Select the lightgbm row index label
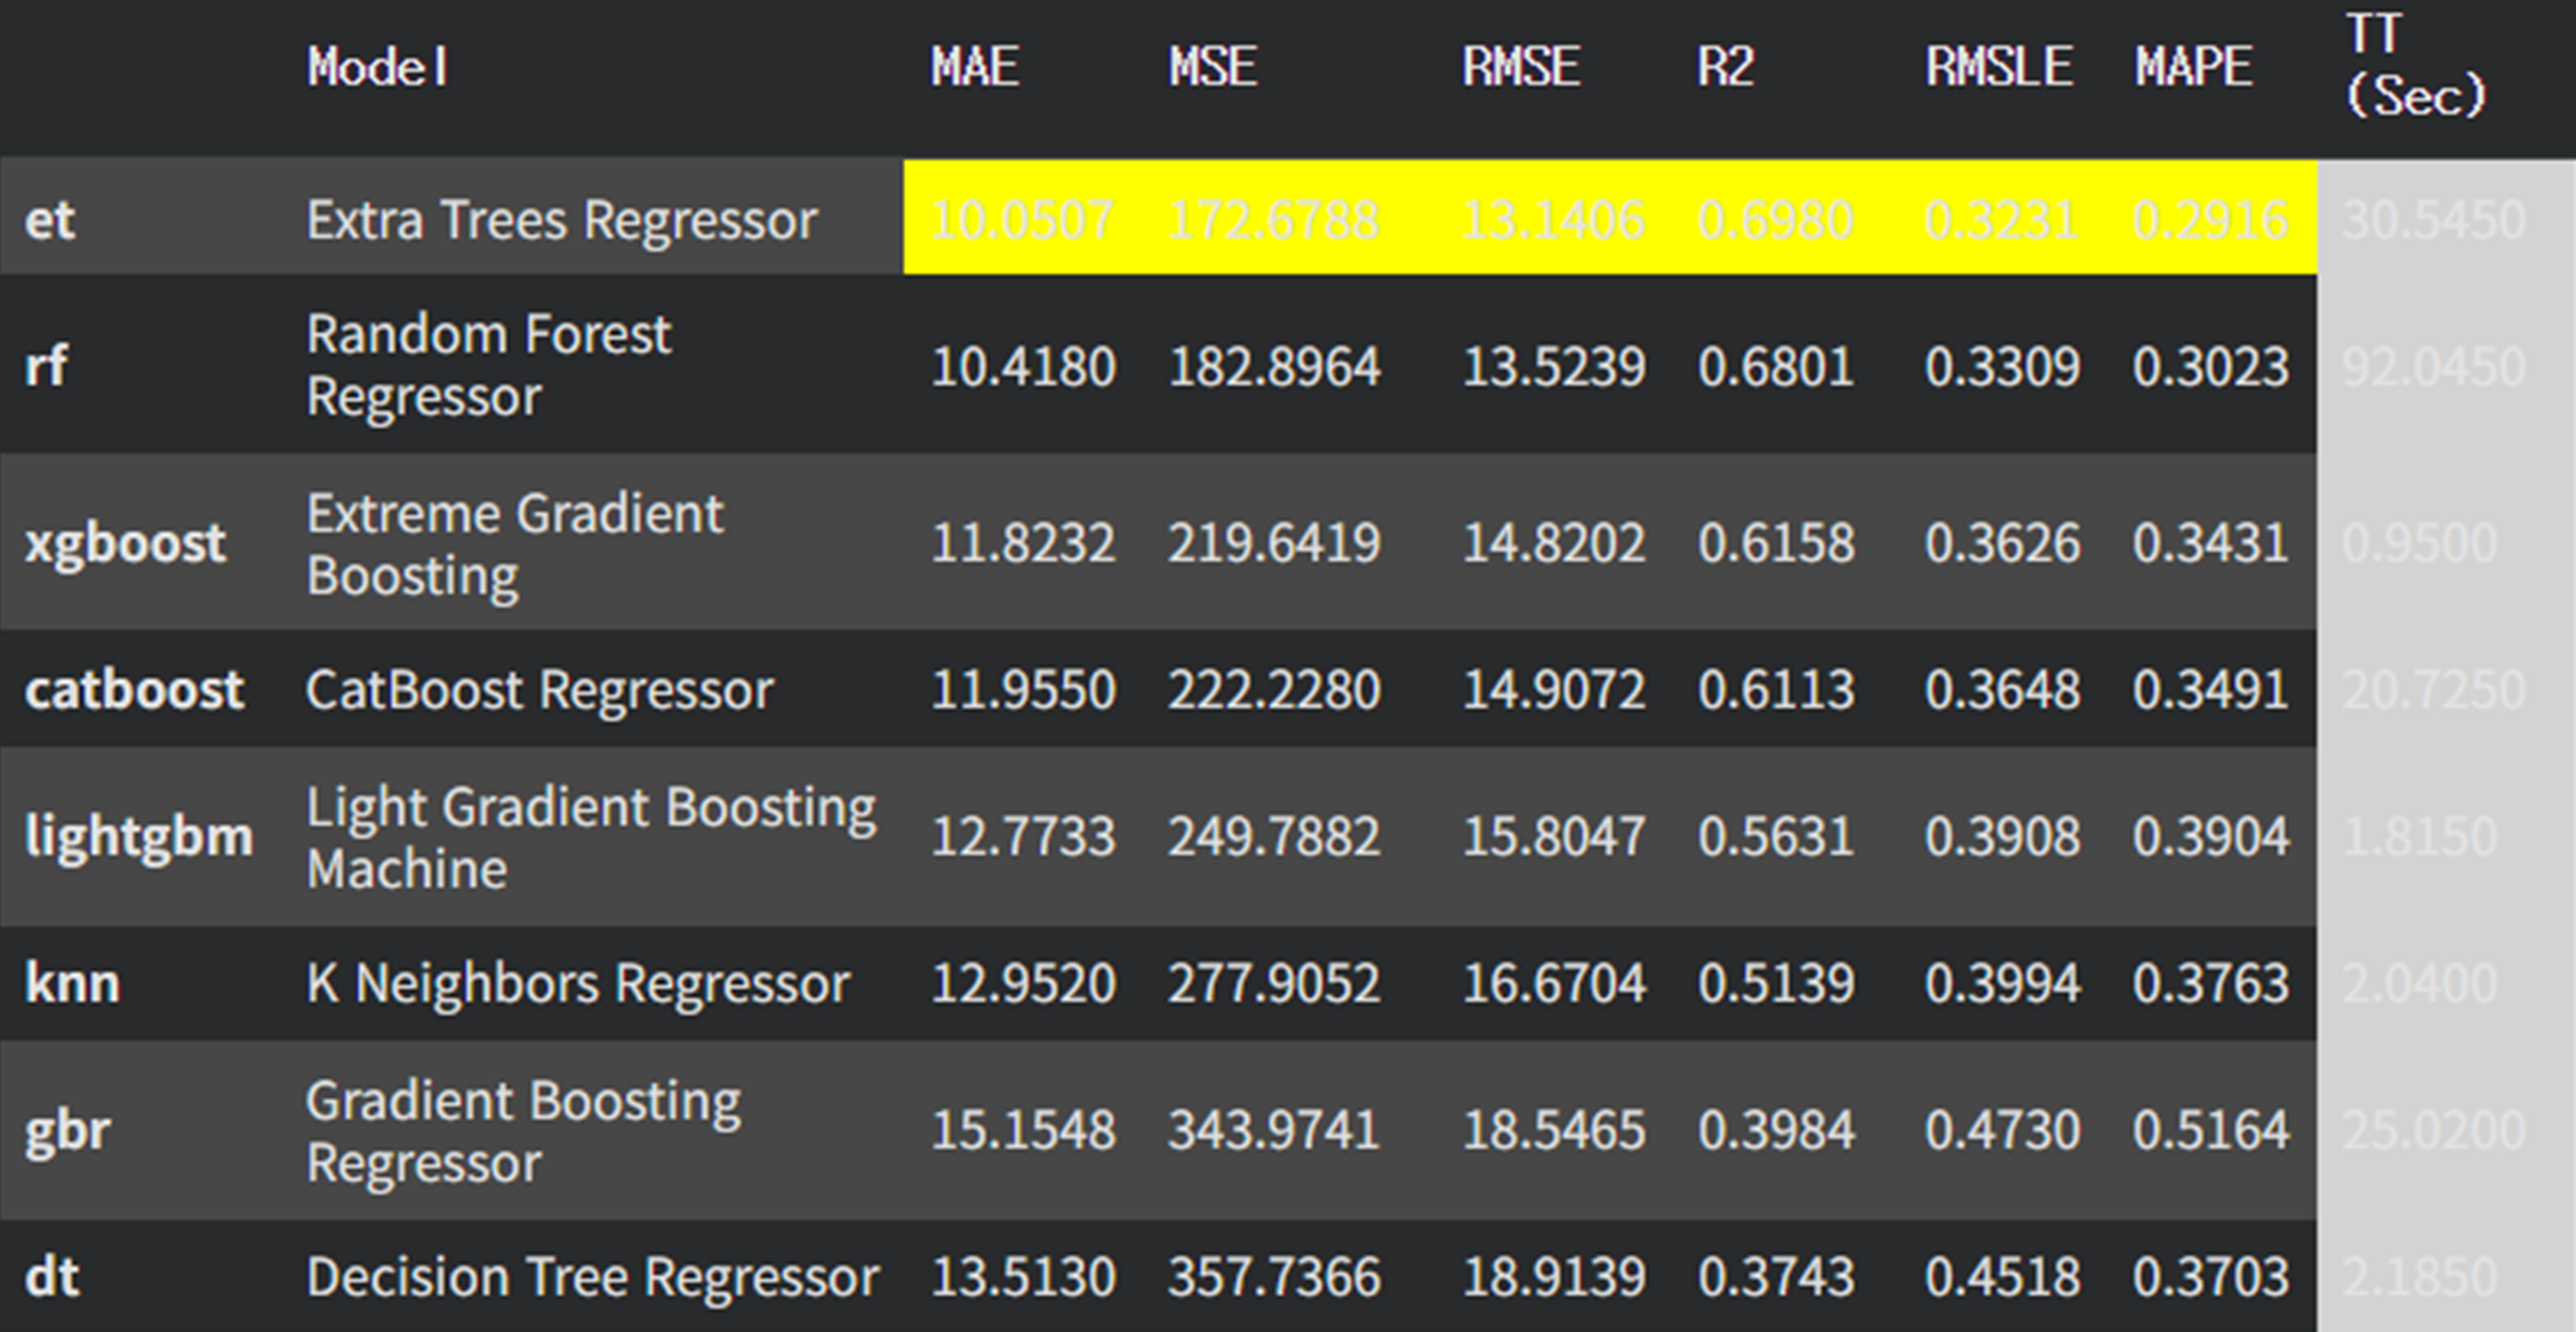 (139, 836)
